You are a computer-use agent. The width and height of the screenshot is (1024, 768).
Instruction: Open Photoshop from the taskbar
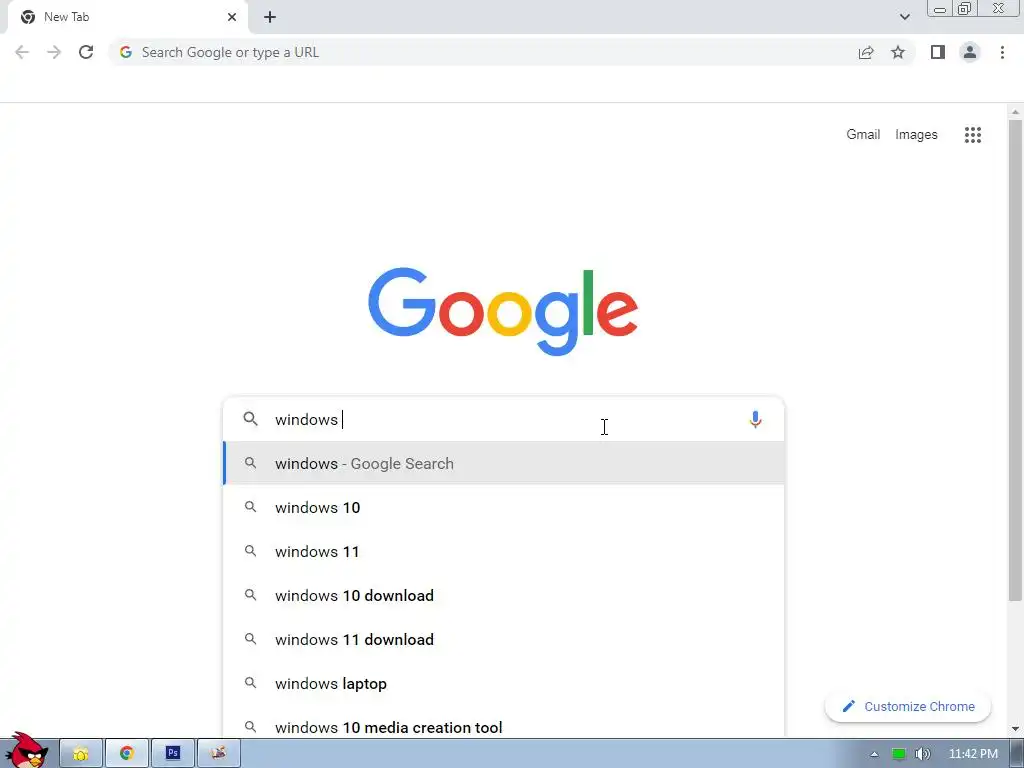[173, 754]
